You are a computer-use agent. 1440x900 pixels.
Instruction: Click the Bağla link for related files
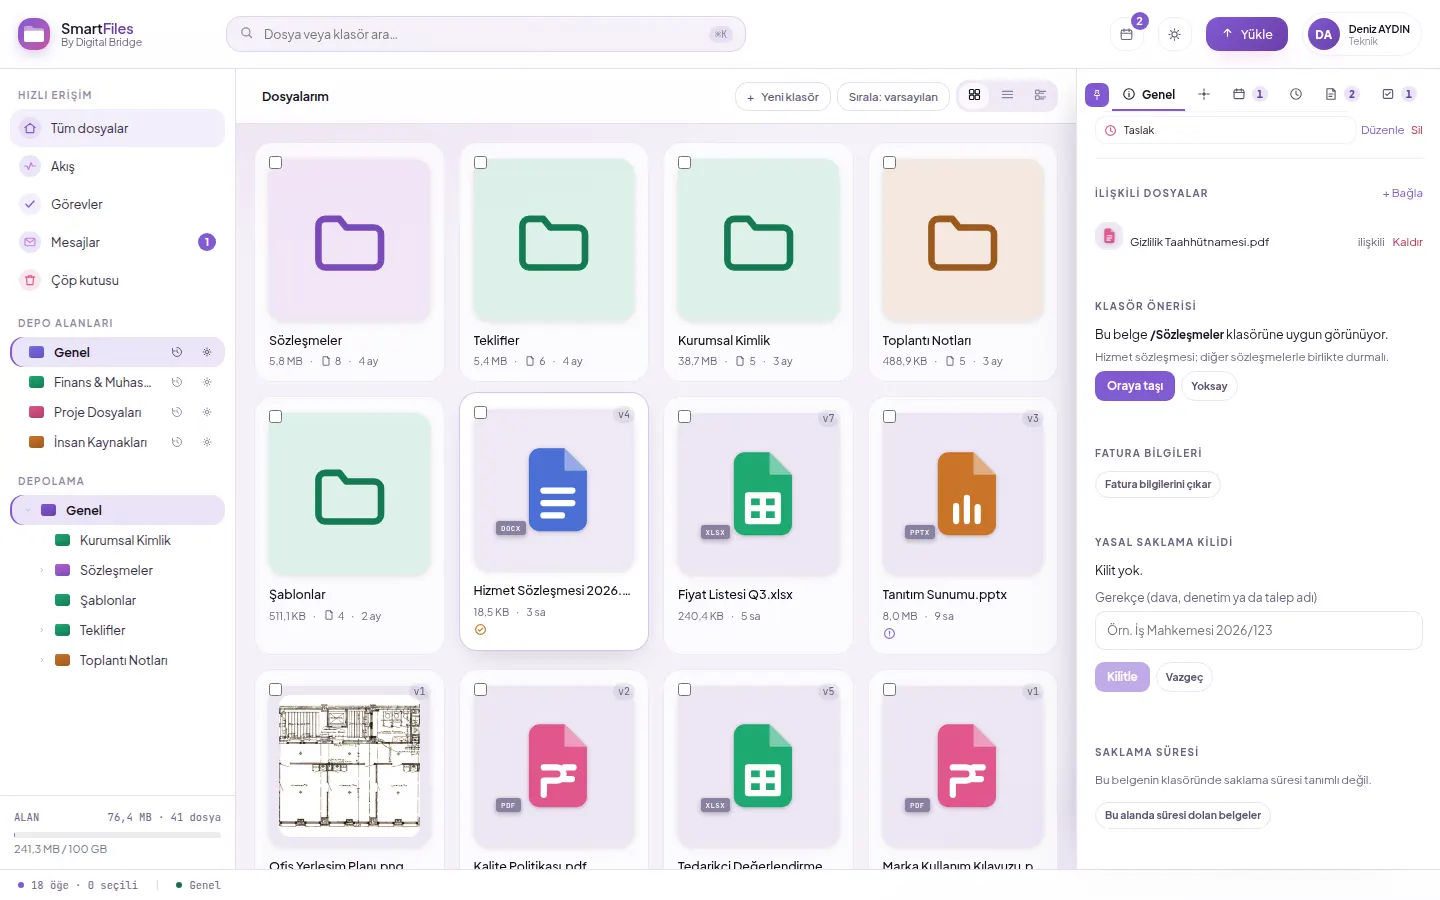coord(1402,193)
